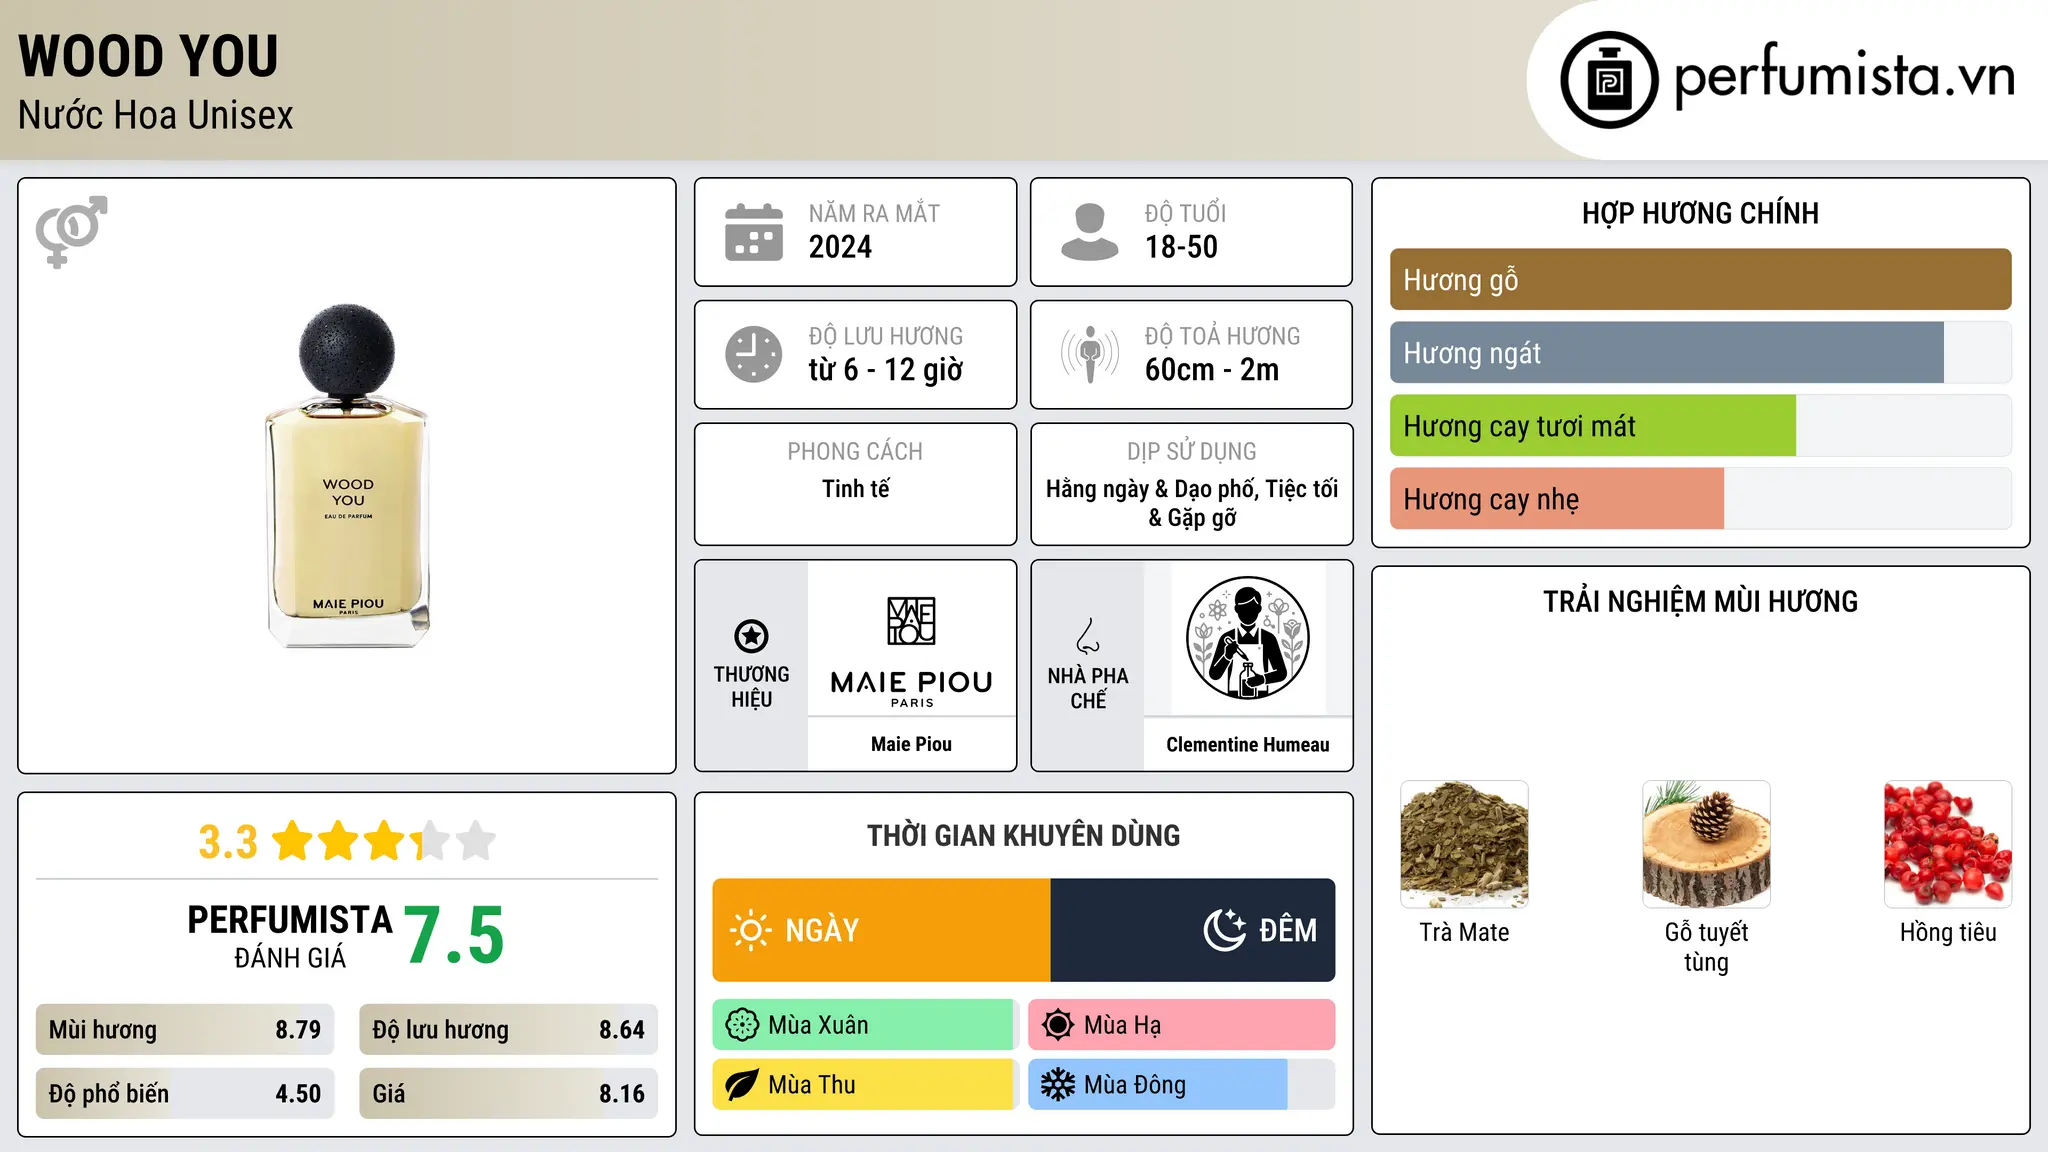Click the Hồng tiêu note label
This screenshot has height=1152, width=2048.
point(1948,932)
